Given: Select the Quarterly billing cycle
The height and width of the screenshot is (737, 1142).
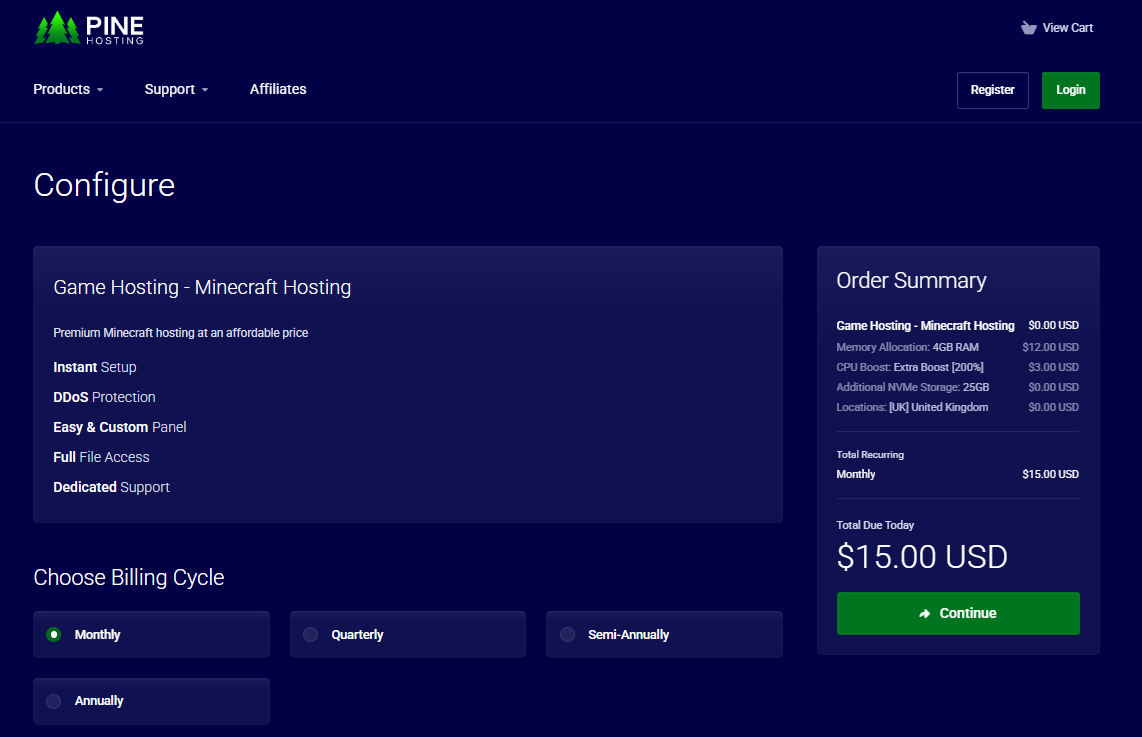Looking at the screenshot, I should (408, 634).
